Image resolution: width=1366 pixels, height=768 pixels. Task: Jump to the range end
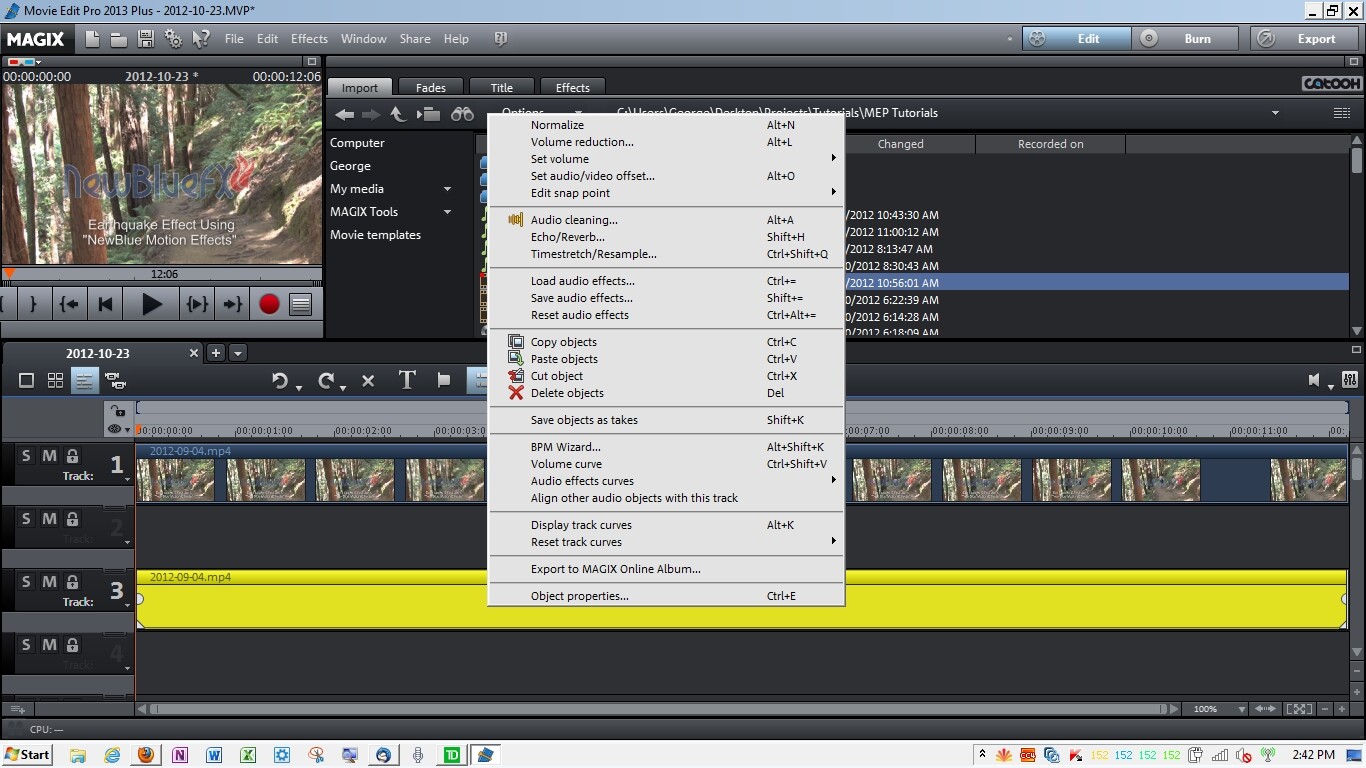click(232, 304)
